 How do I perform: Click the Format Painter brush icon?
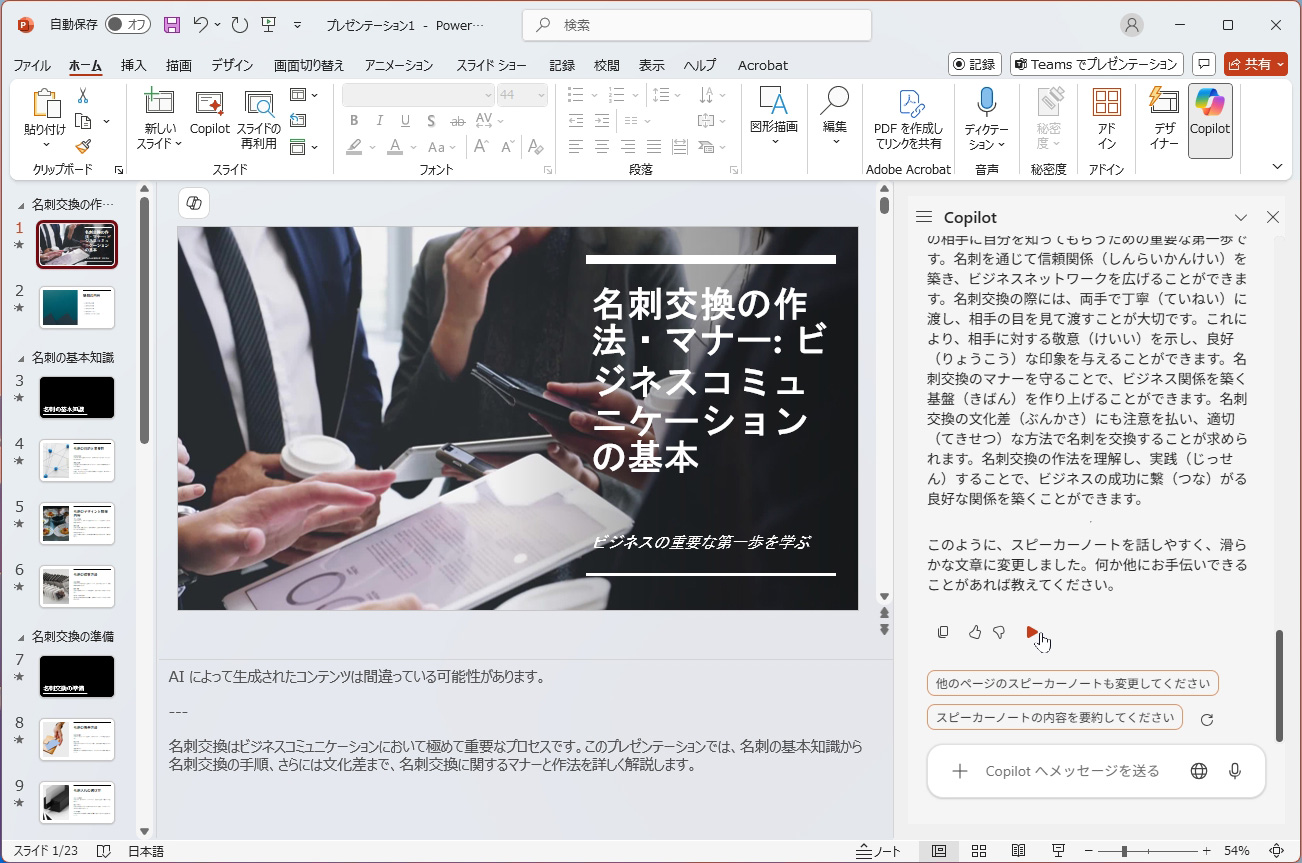pos(83,147)
